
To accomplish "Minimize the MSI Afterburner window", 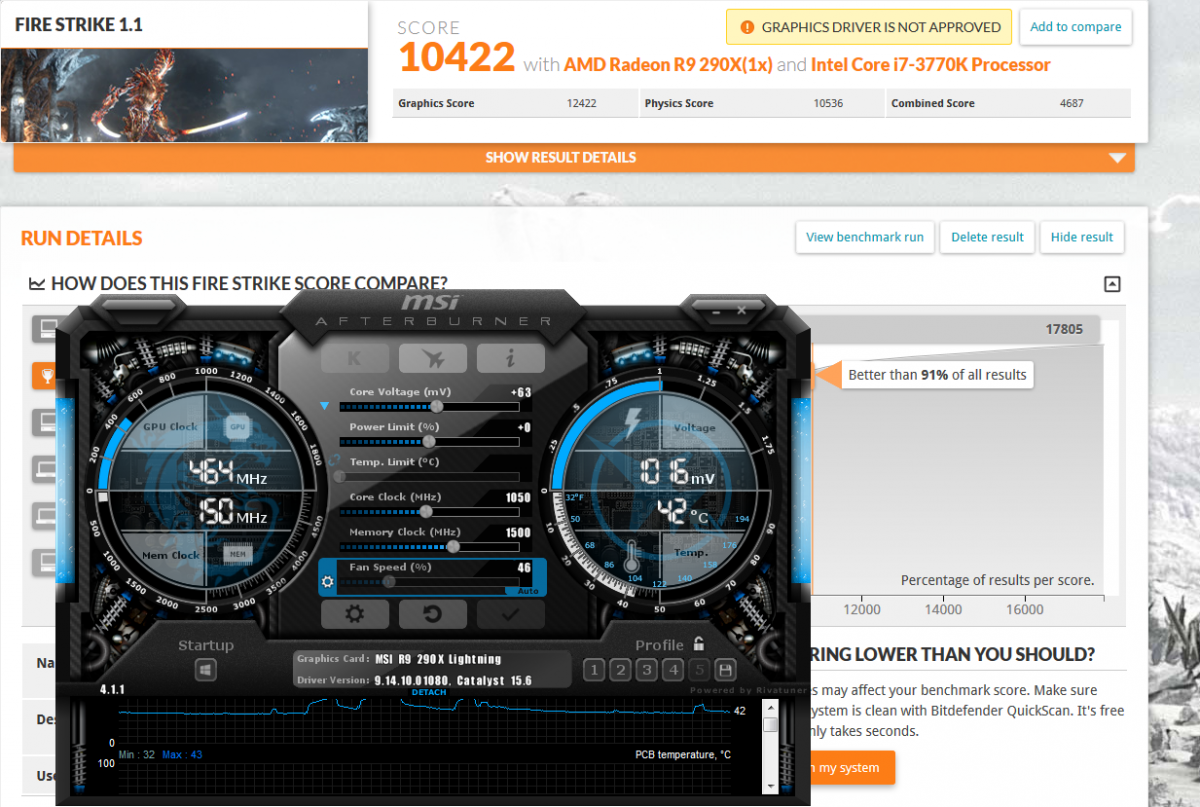I will pos(717,311).
